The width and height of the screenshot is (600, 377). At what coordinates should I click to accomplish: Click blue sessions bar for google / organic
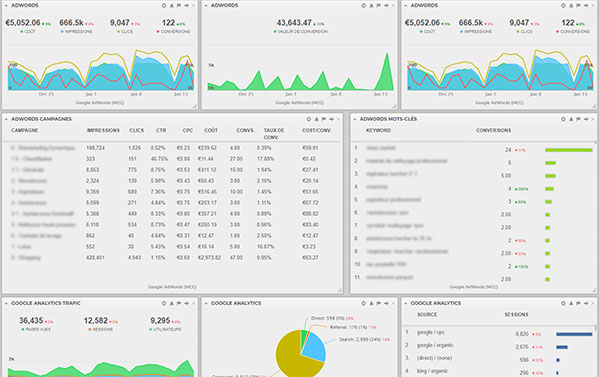point(562,347)
